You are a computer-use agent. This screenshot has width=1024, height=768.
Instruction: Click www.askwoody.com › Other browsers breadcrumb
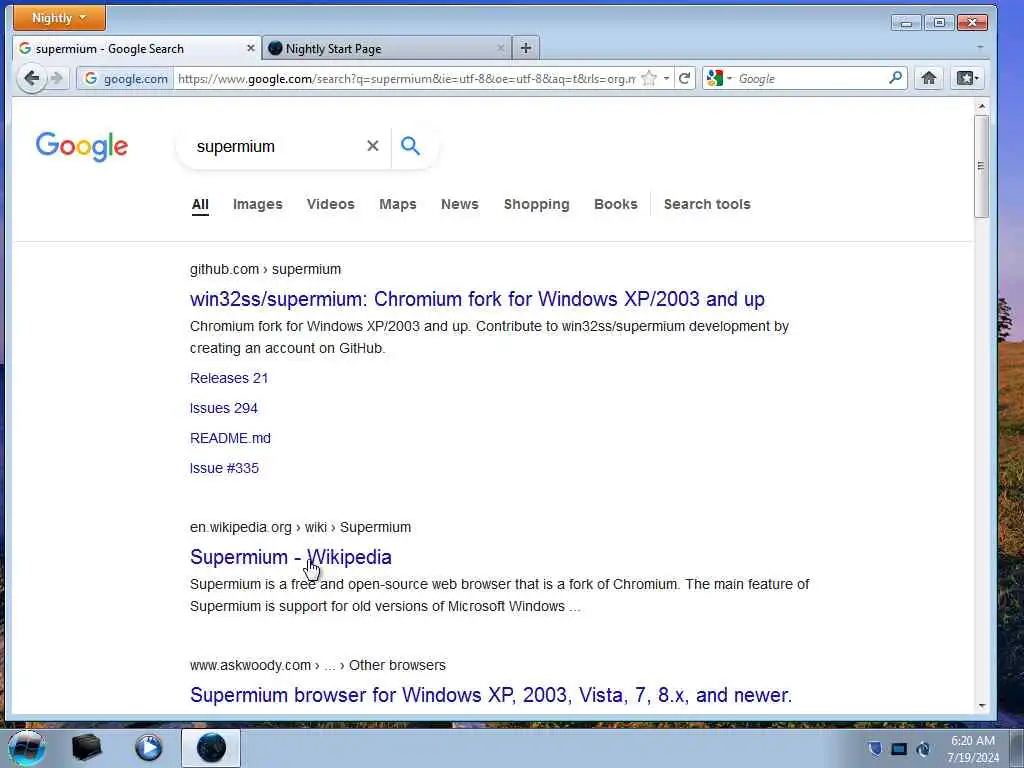(x=317, y=665)
